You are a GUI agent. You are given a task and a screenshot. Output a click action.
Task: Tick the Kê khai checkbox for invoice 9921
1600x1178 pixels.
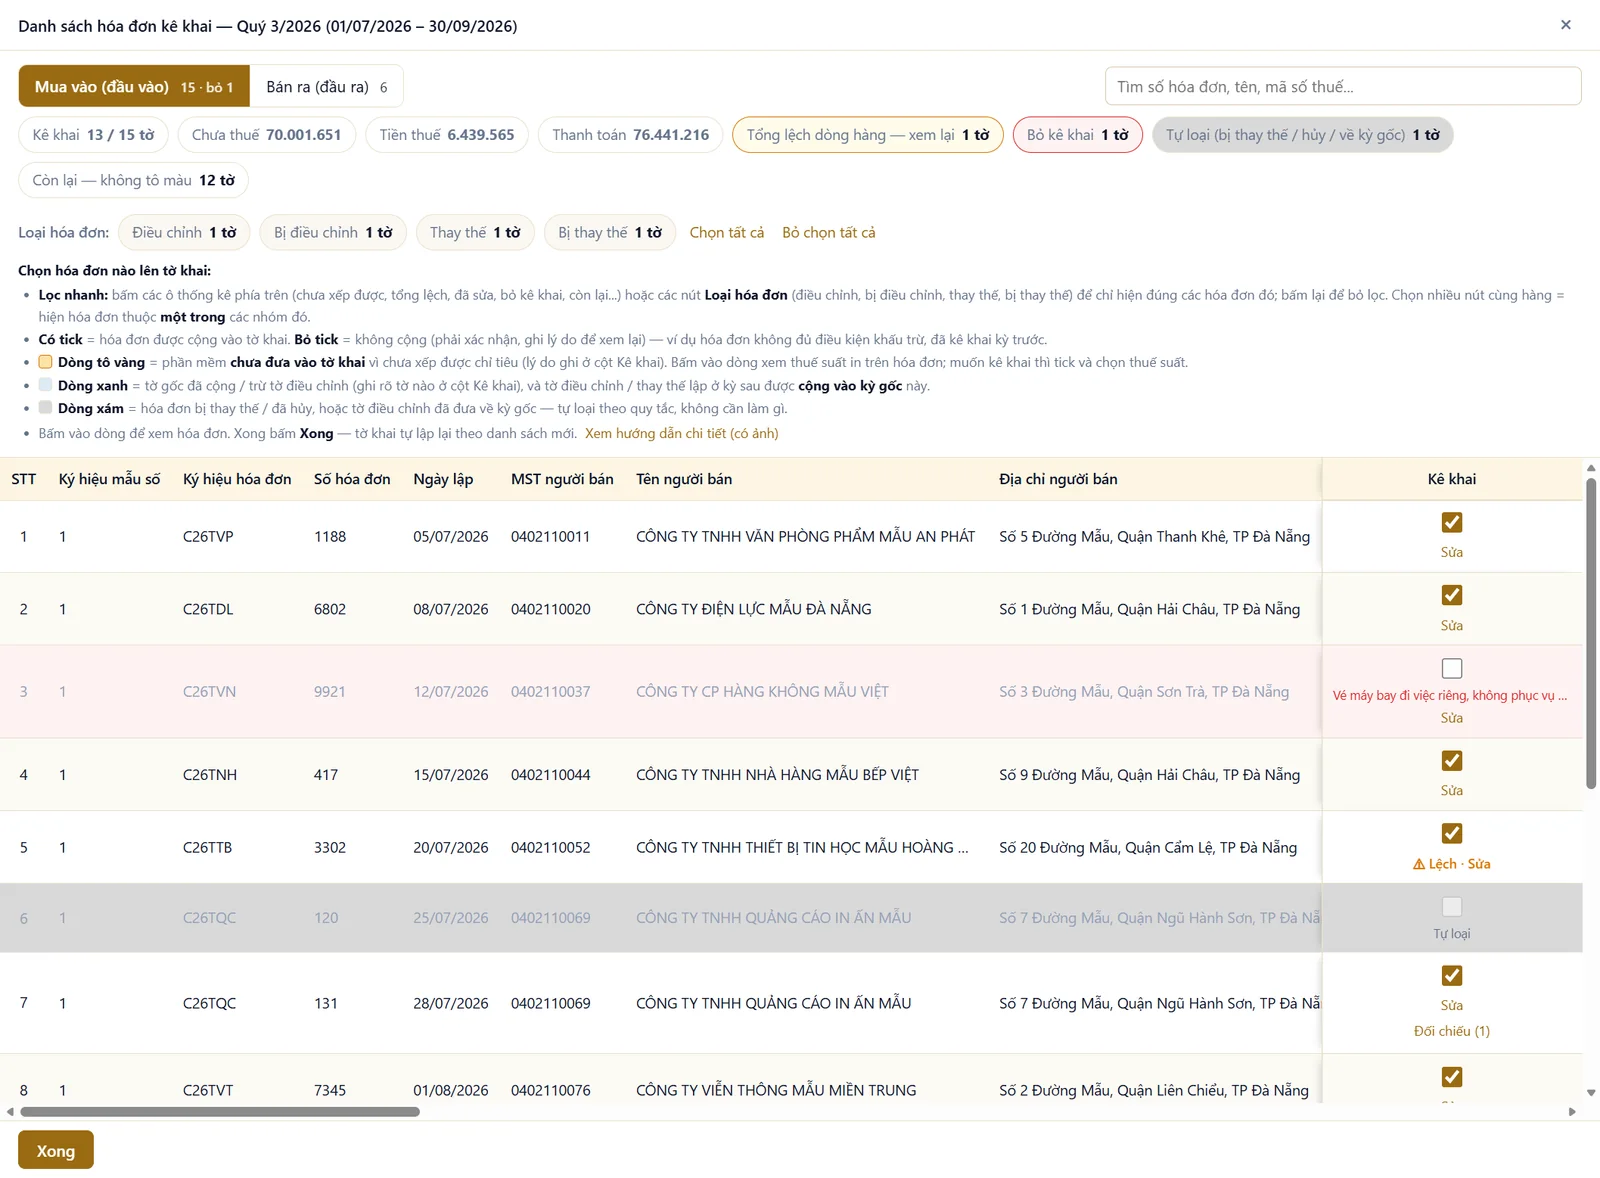point(1452,668)
